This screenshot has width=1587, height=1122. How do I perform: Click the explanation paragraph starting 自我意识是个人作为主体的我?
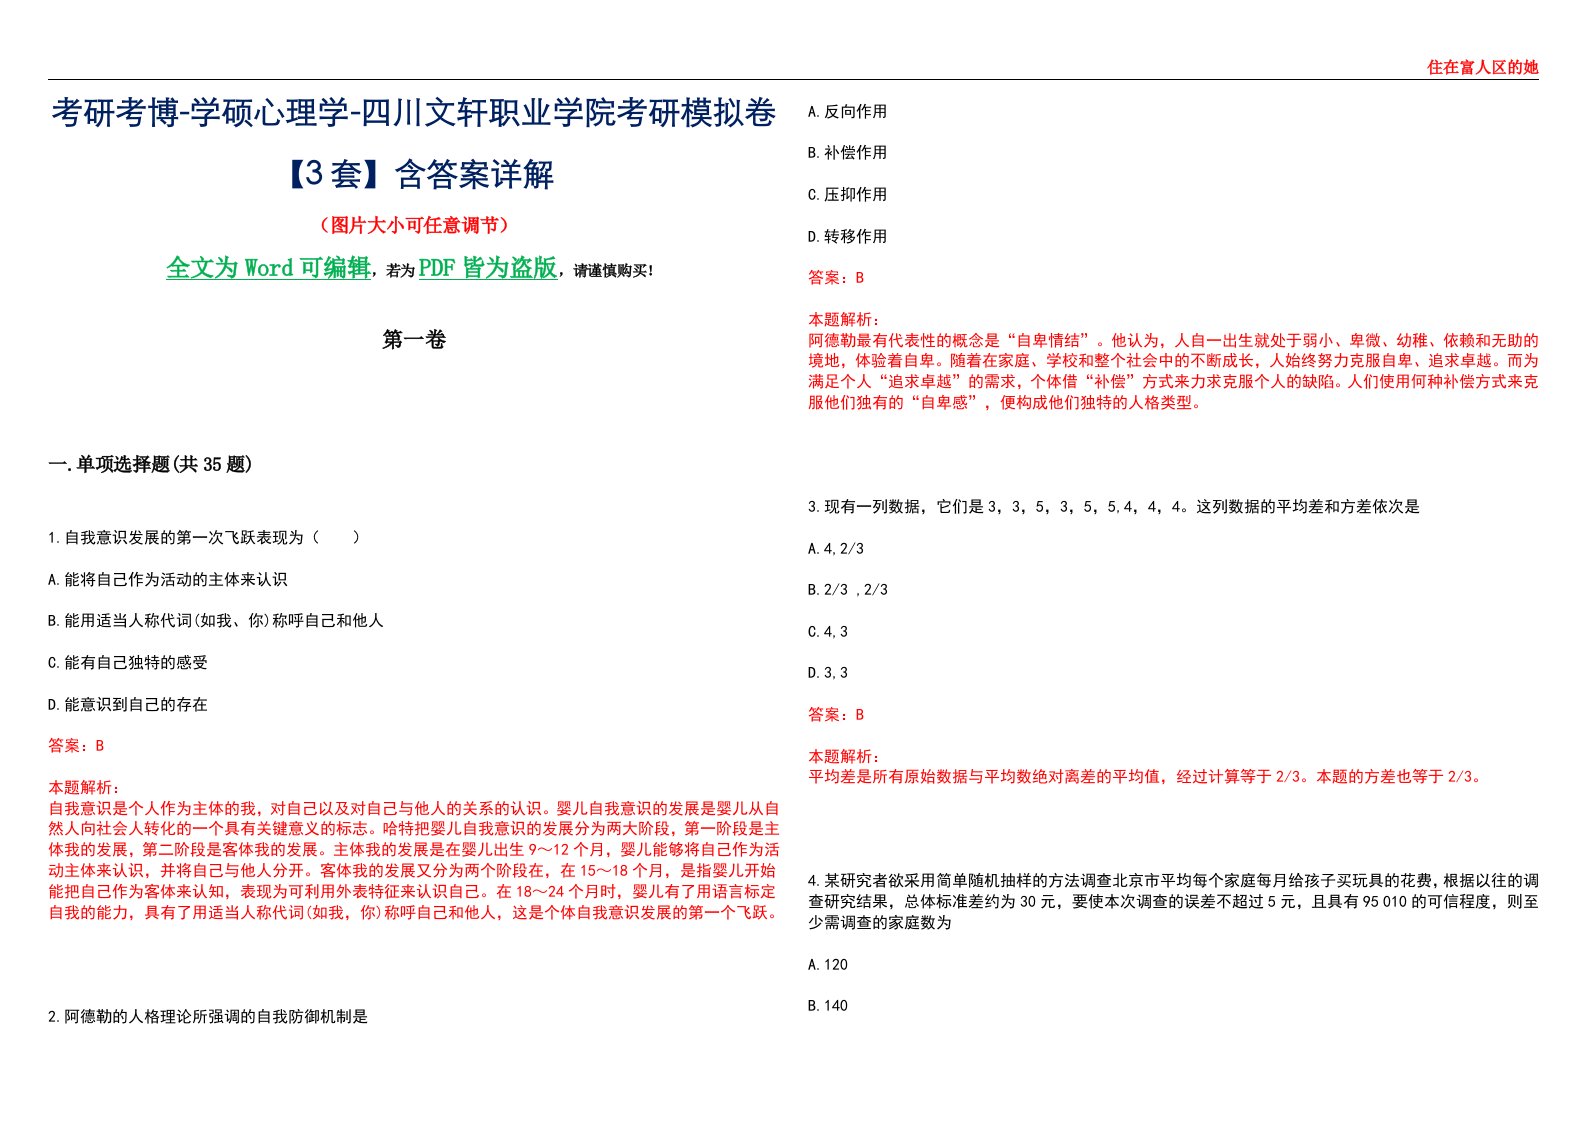point(414,861)
